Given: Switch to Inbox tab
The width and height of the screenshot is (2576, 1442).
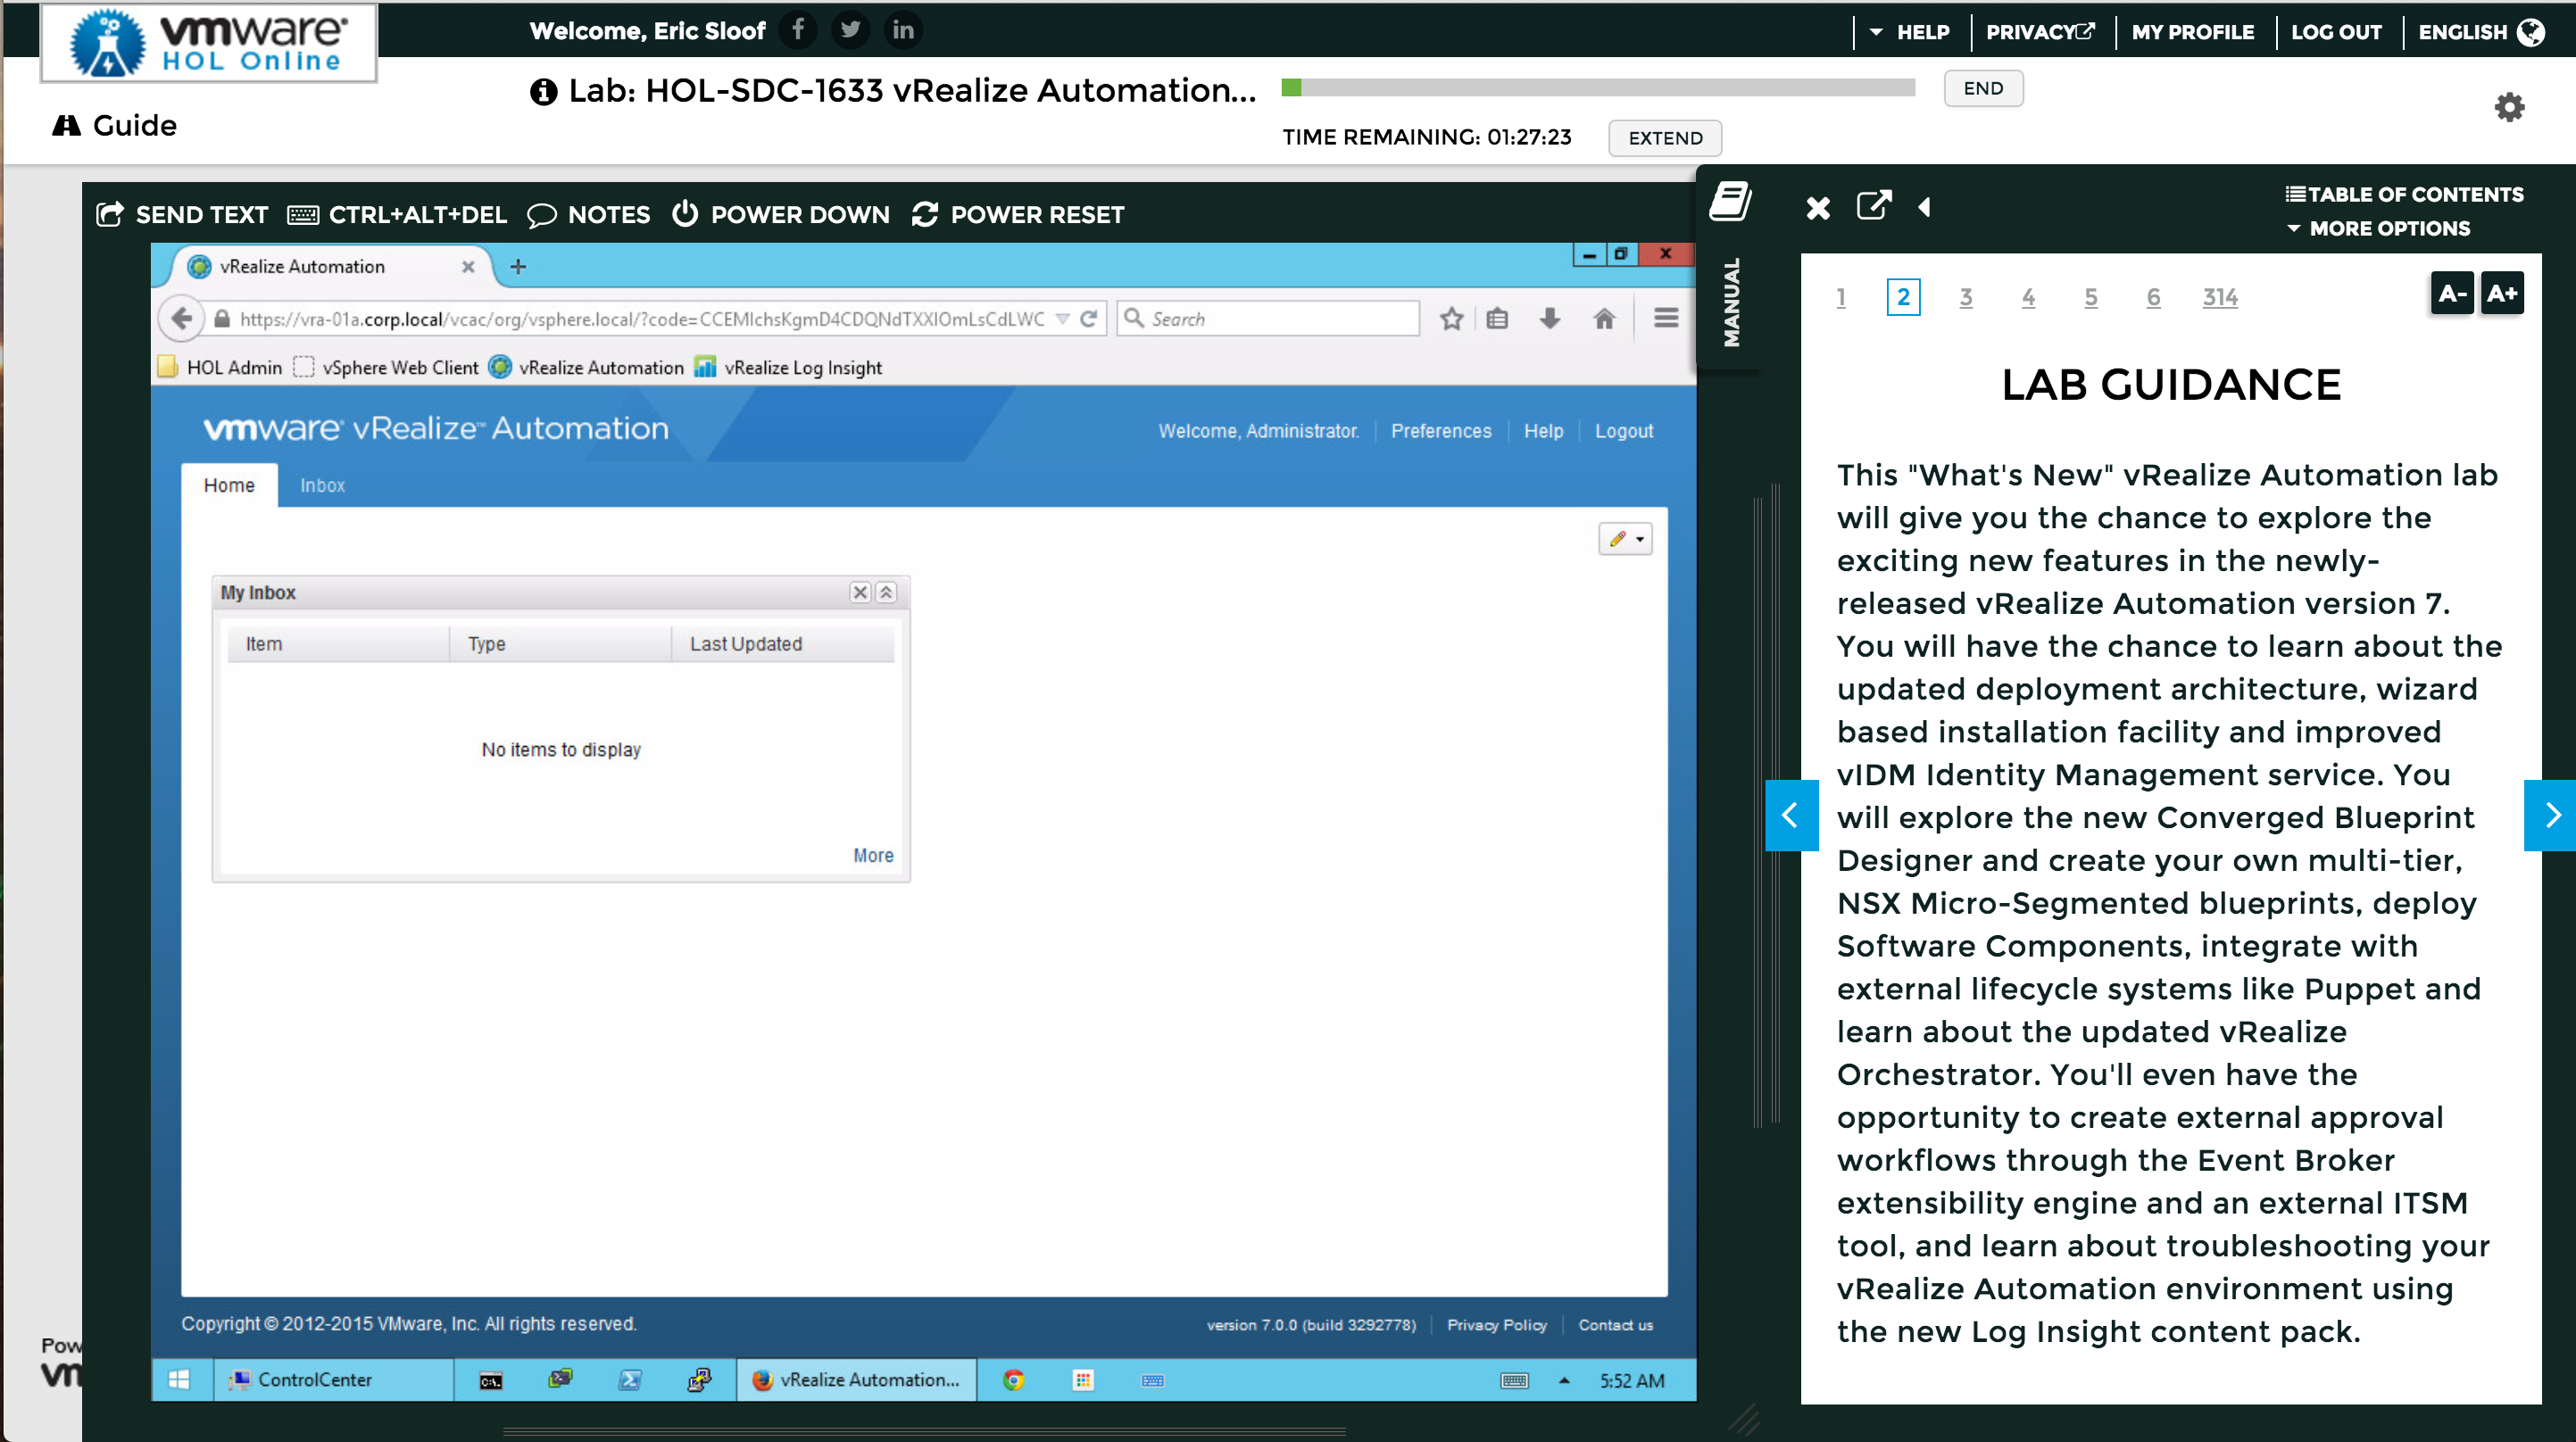Looking at the screenshot, I should (x=322, y=485).
